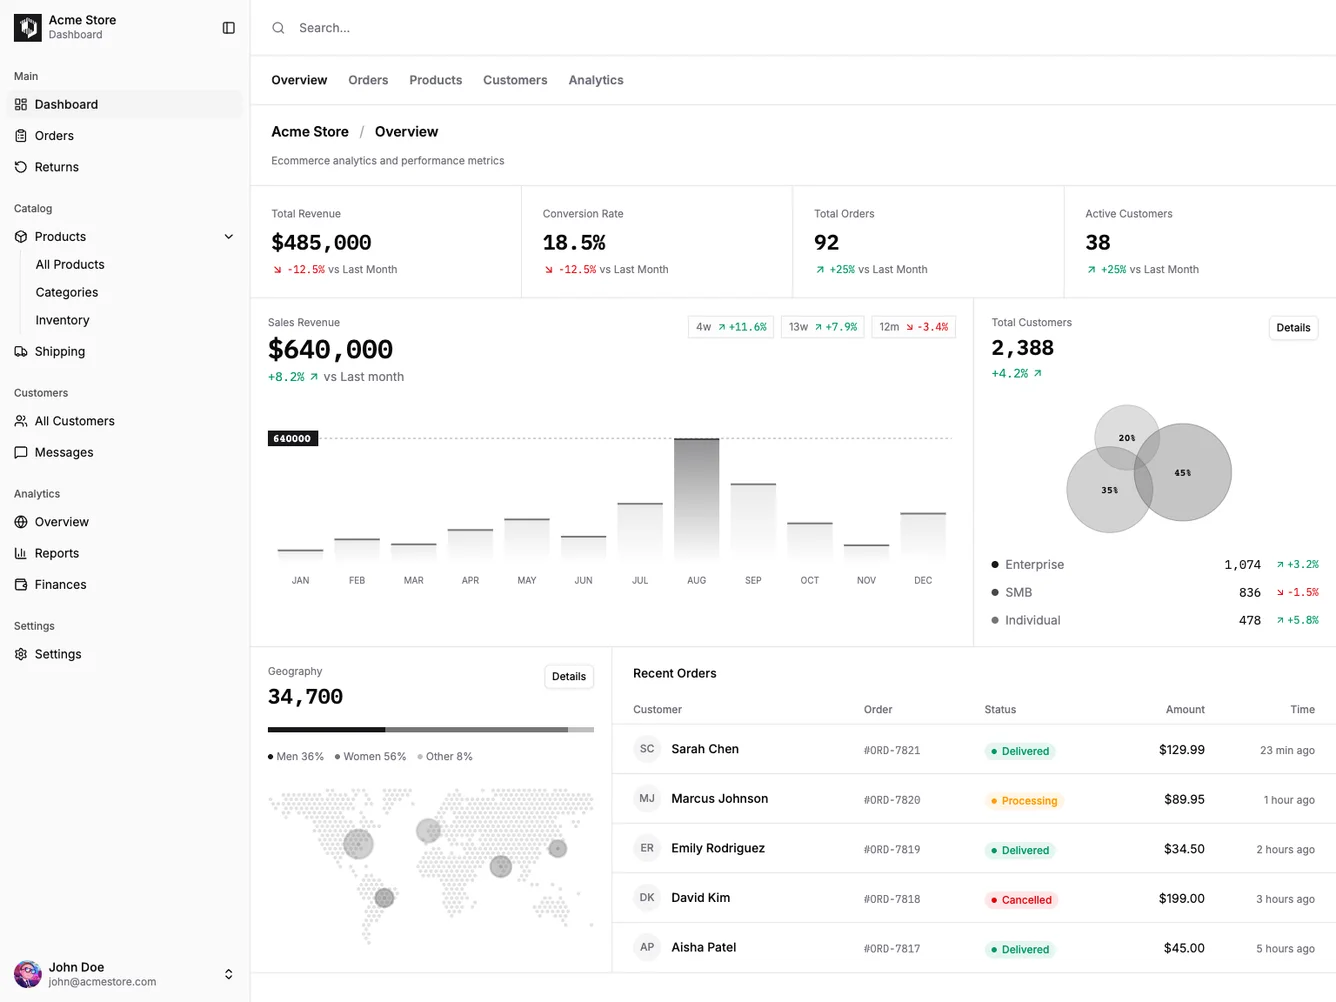The height and width of the screenshot is (1002, 1336).
Task: Collapse the Products tree in sidebar
Action: 228,236
